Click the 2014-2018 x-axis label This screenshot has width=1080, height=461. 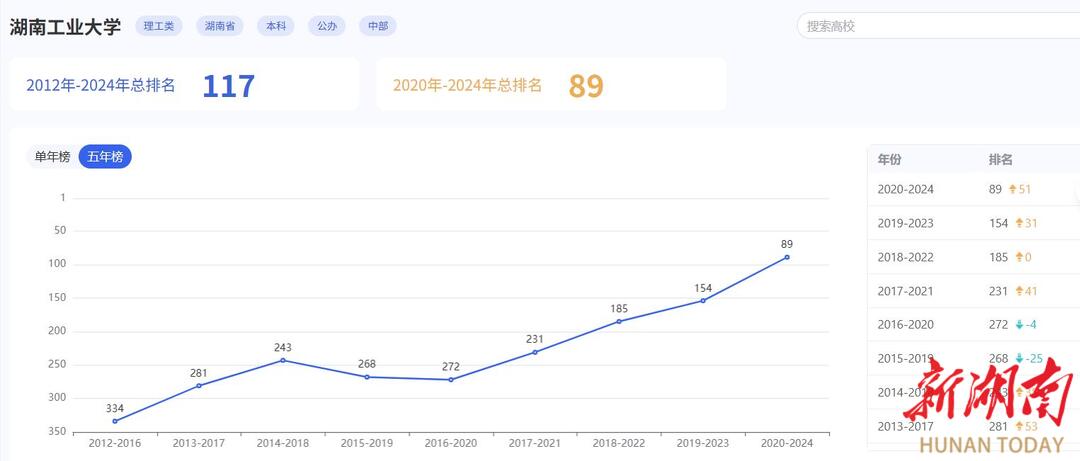click(283, 443)
